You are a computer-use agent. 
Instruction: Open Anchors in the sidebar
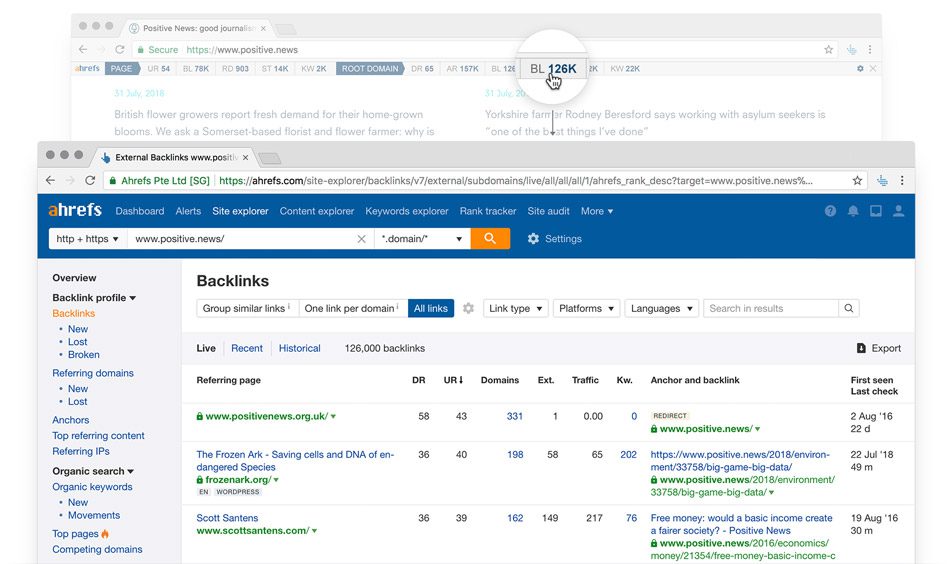(x=70, y=420)
